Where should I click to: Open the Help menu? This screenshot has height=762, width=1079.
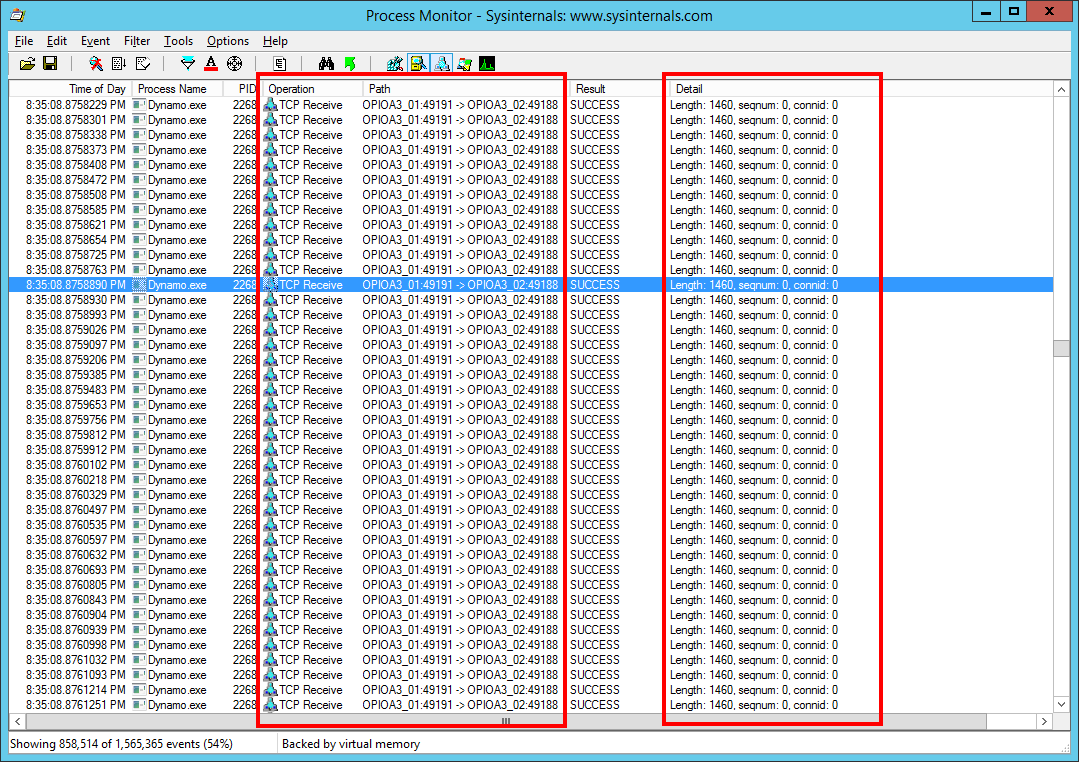[275, 41]
